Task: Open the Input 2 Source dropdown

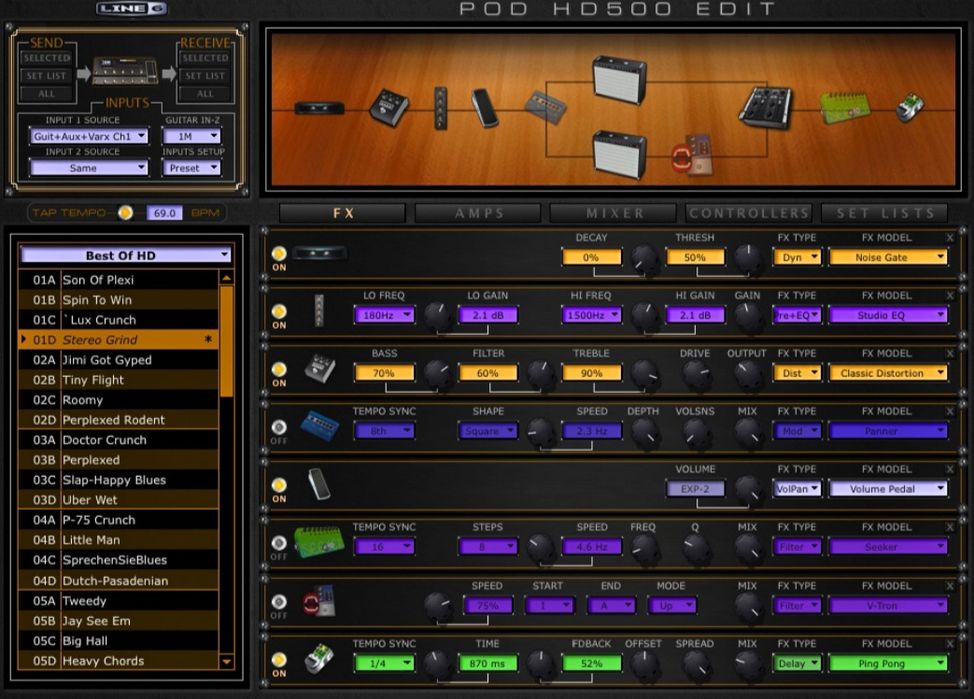Action: click(89, 168)
